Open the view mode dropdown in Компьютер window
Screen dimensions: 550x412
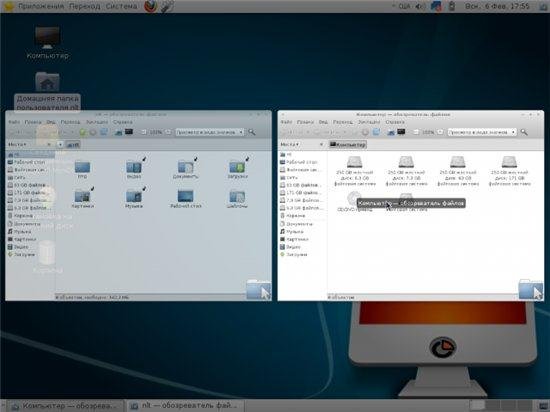[x=482, y=132]
